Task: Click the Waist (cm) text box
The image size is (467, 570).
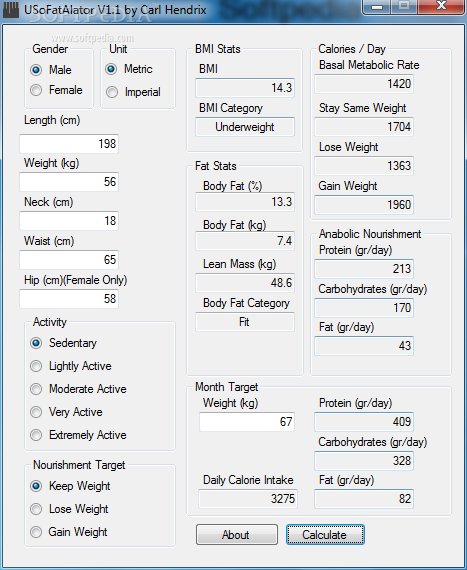Action: click(69, 260)
